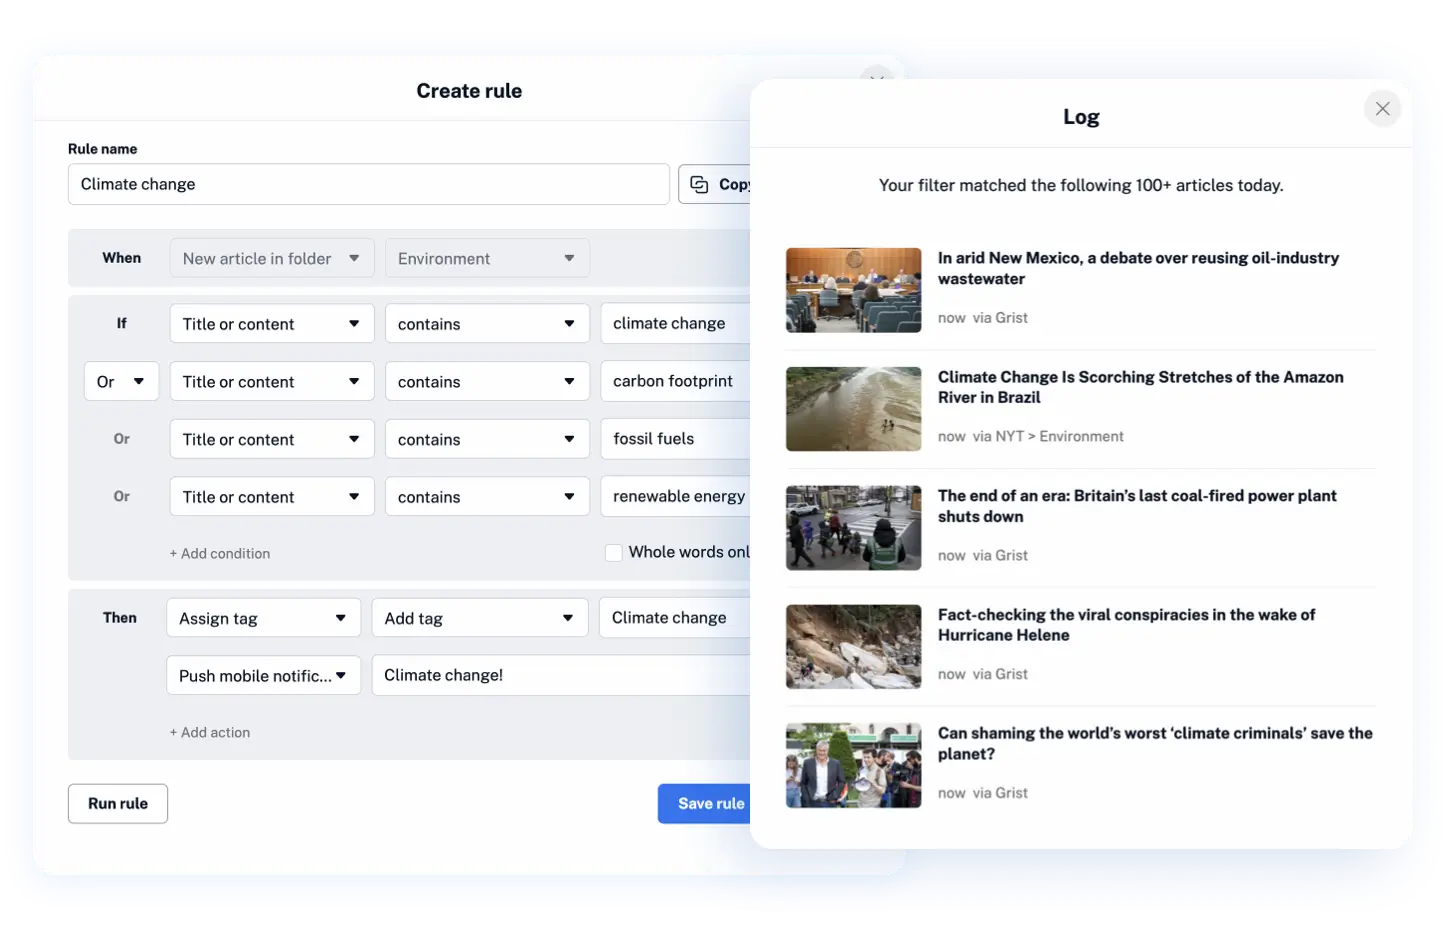Close the Log panel with the X icon
This screenshot has width=1446, height=929.
1382,109
